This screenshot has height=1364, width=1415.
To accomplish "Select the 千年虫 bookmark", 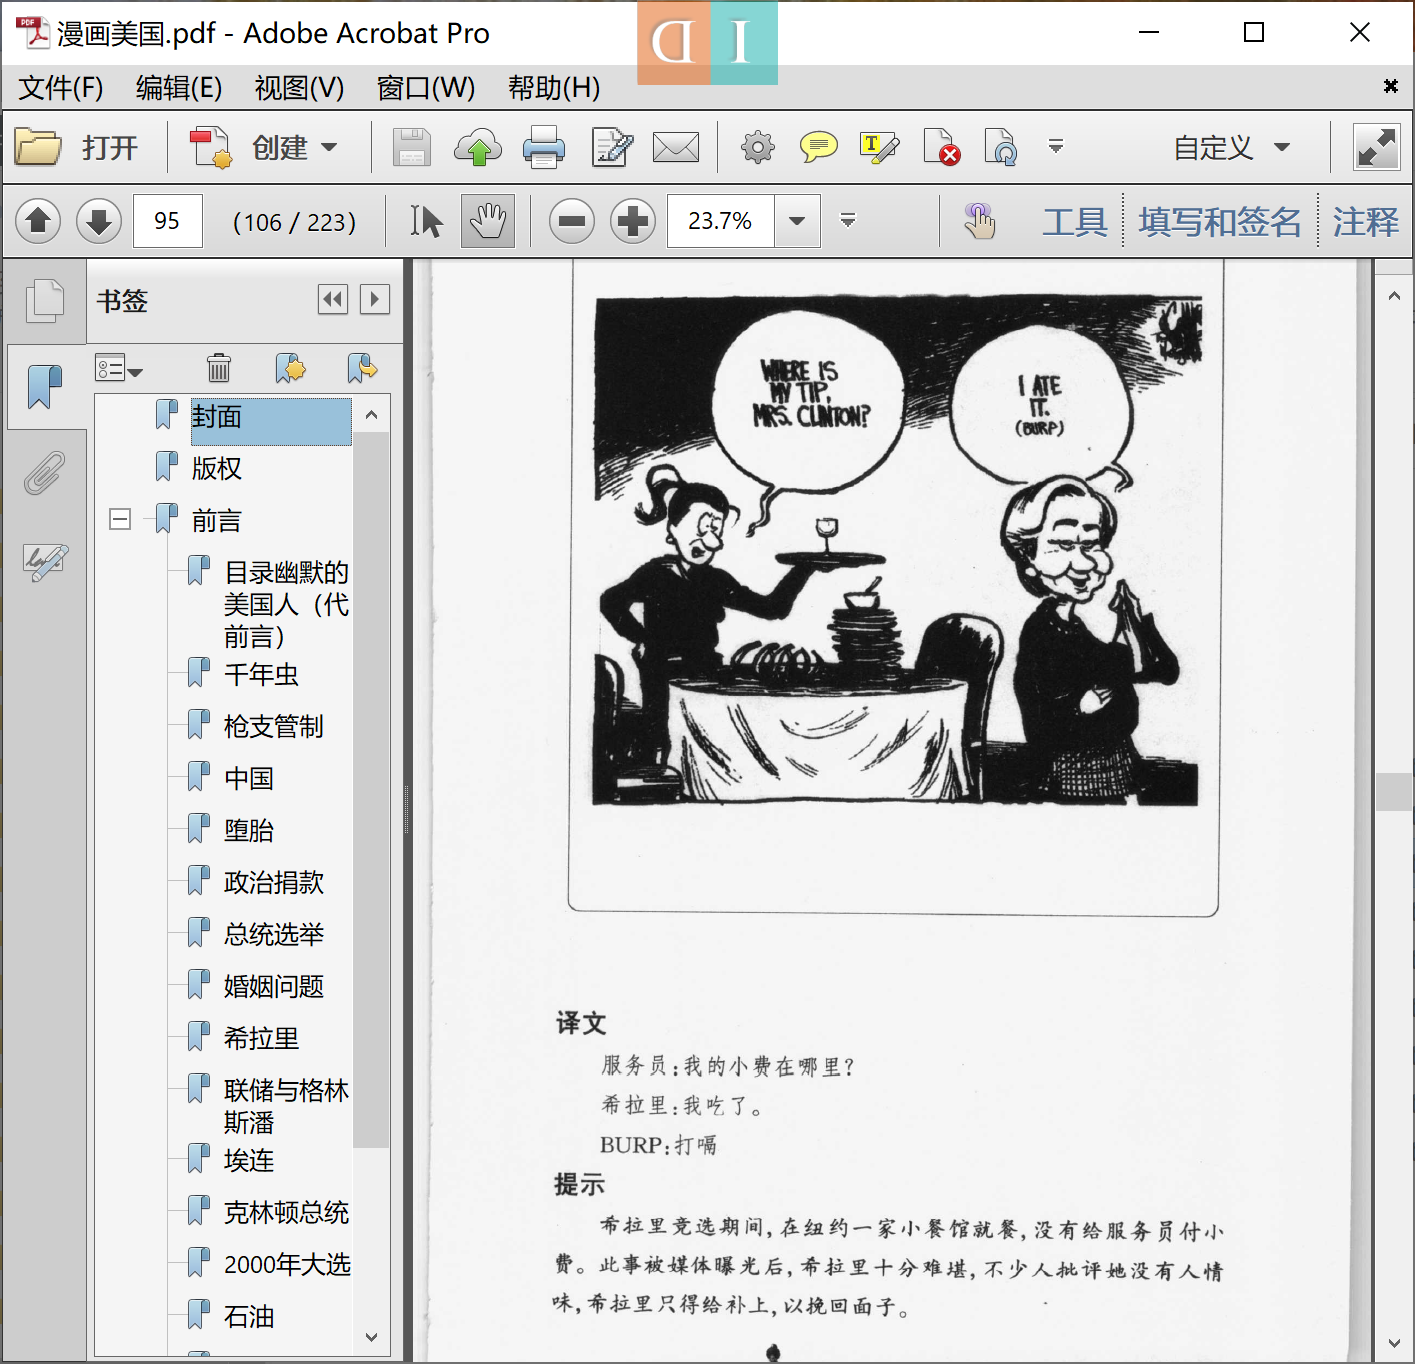I will point(262,674).
